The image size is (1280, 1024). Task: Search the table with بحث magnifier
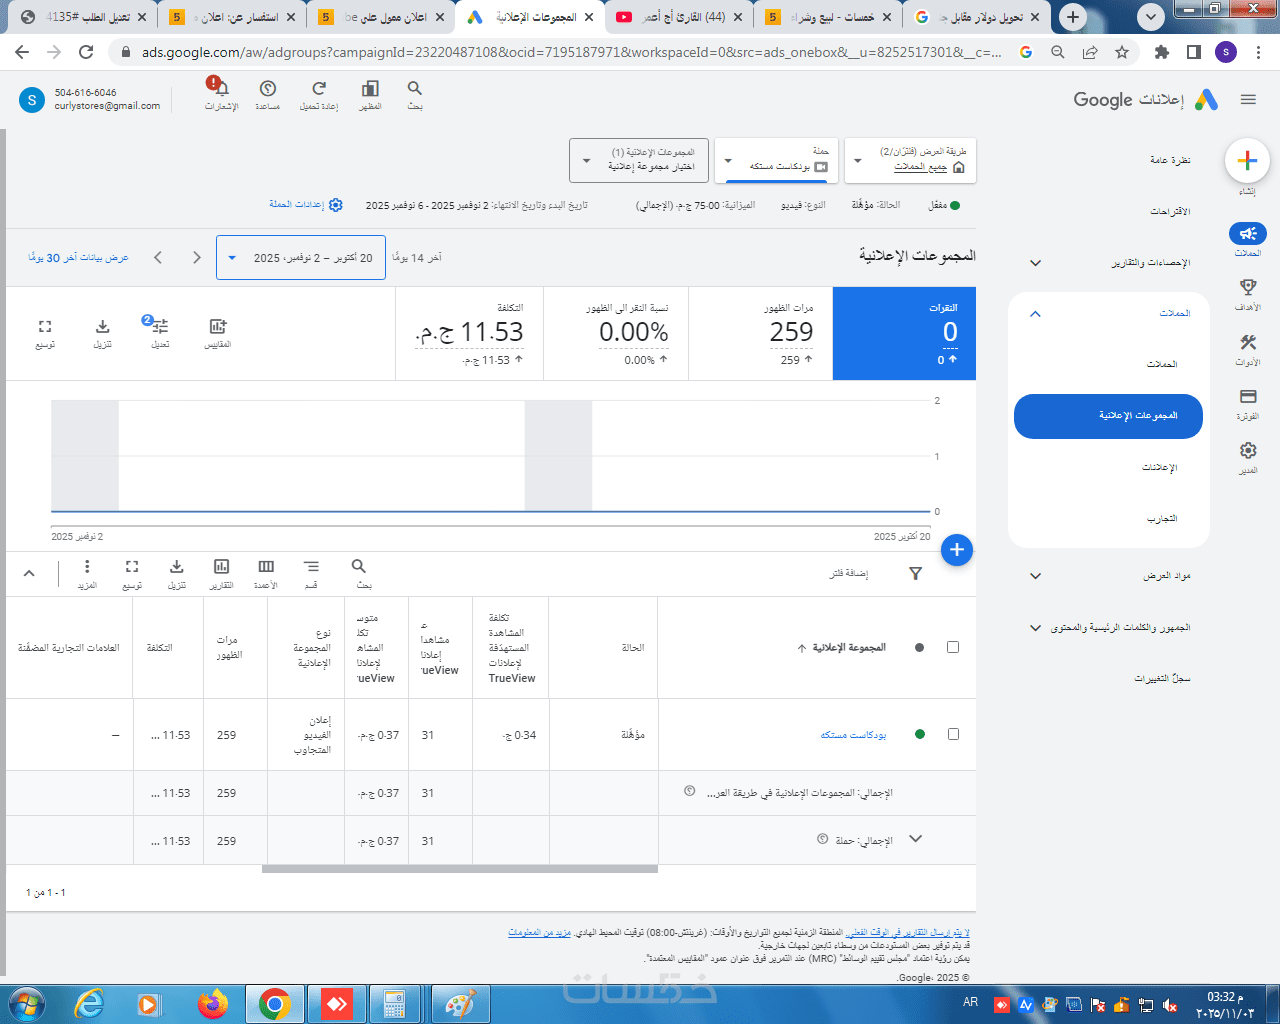tap(359, 566)
